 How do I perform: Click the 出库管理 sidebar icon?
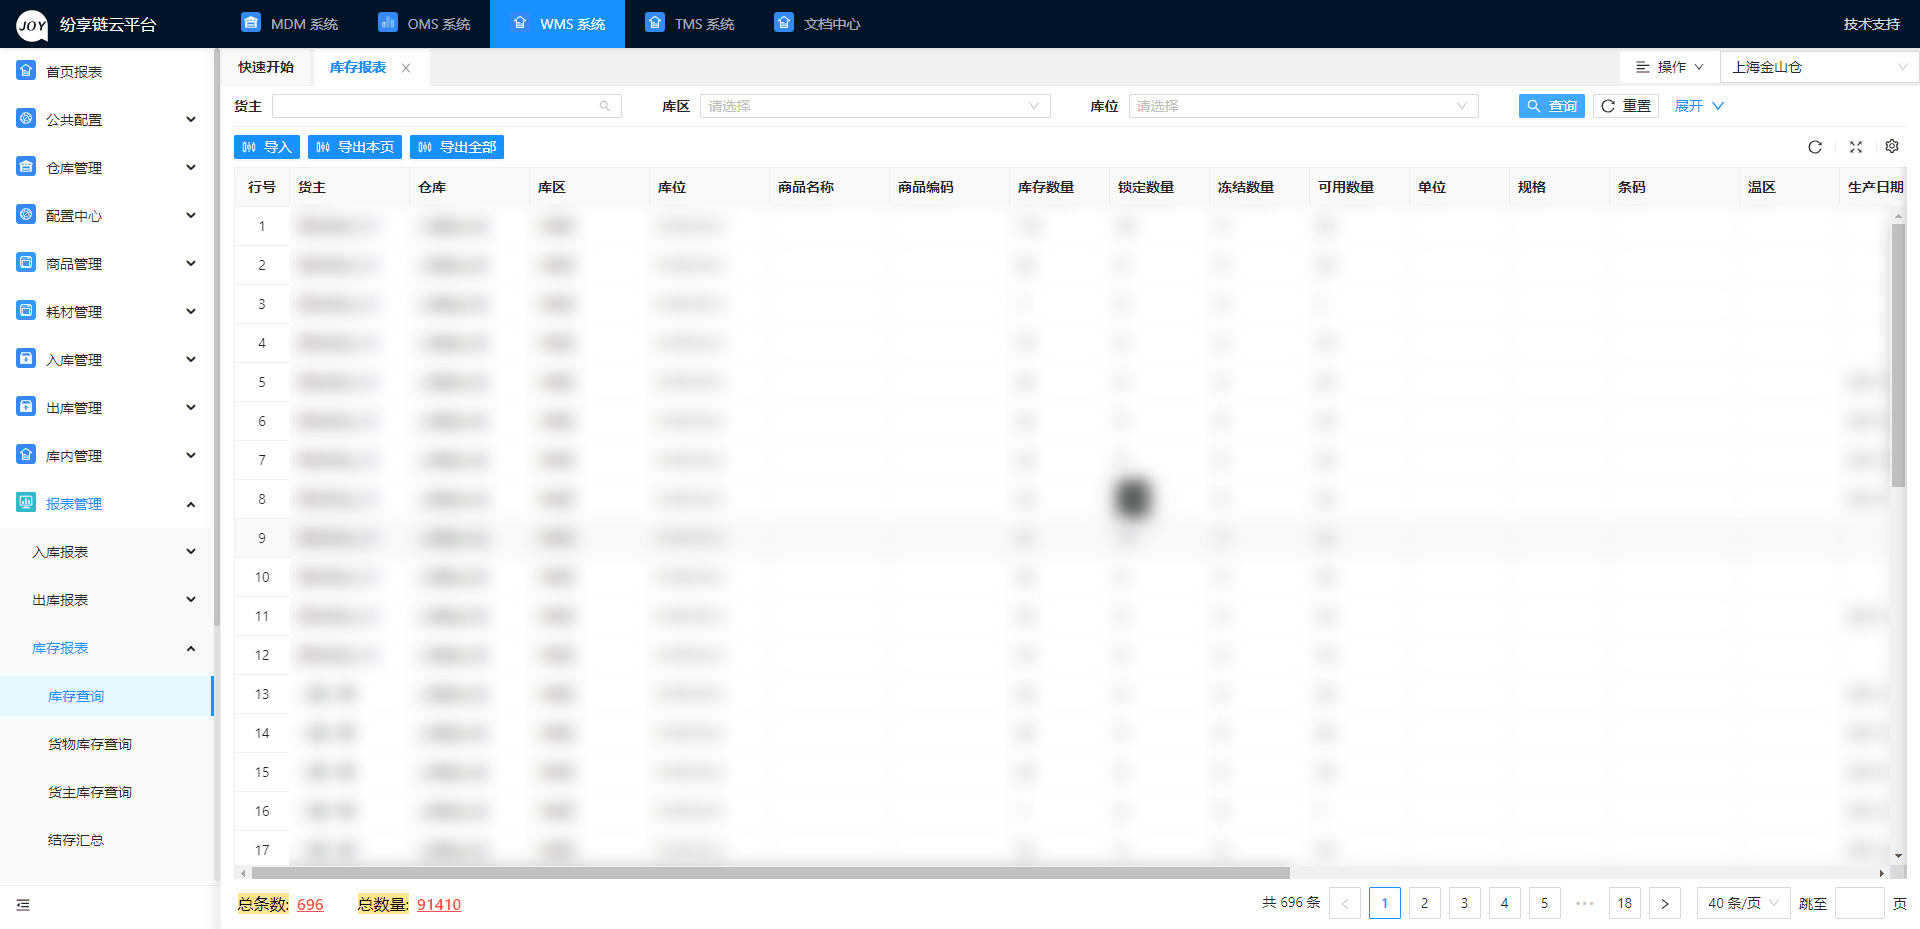26,407
